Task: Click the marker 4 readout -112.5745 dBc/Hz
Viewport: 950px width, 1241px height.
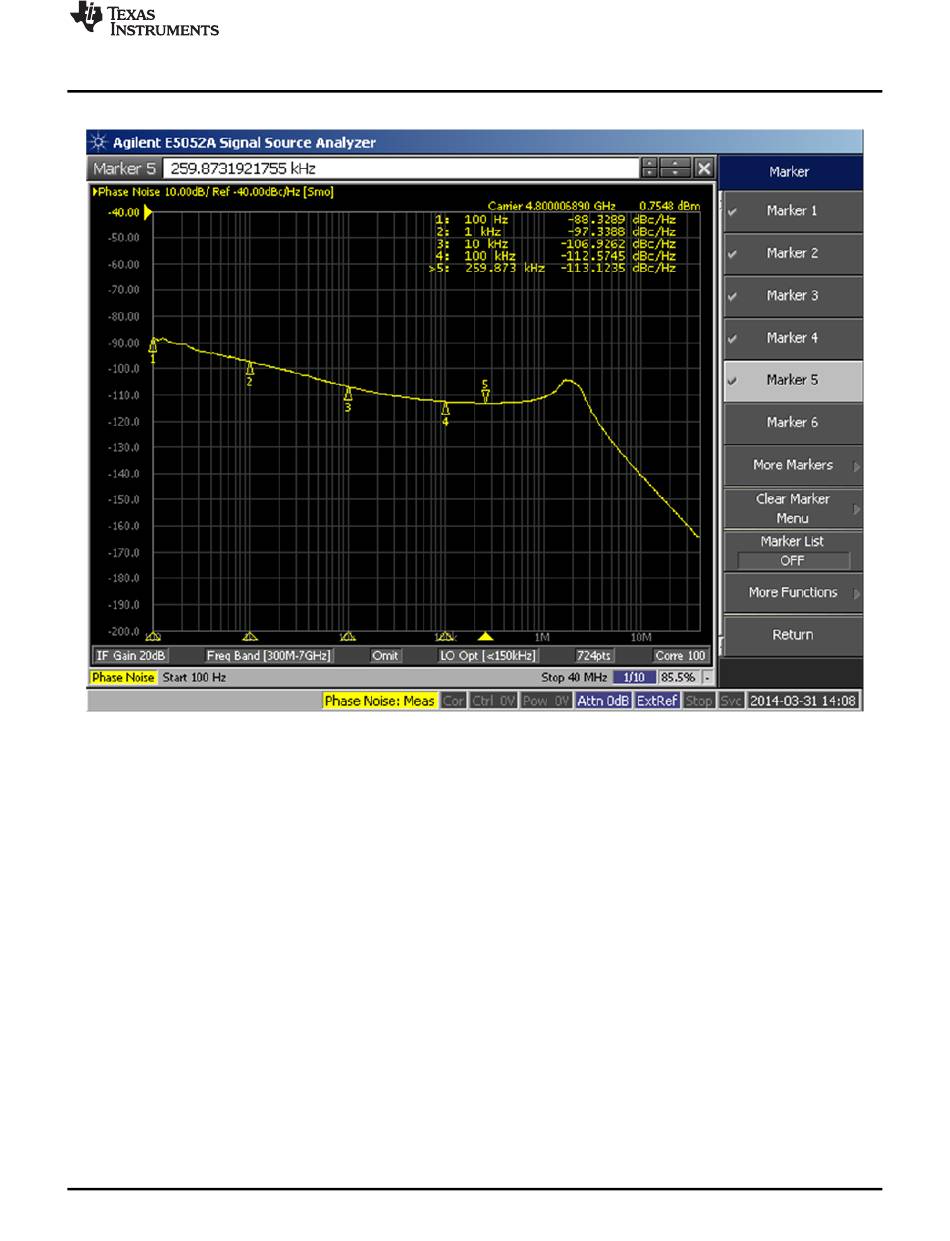Action: click(x=618, y=256)
